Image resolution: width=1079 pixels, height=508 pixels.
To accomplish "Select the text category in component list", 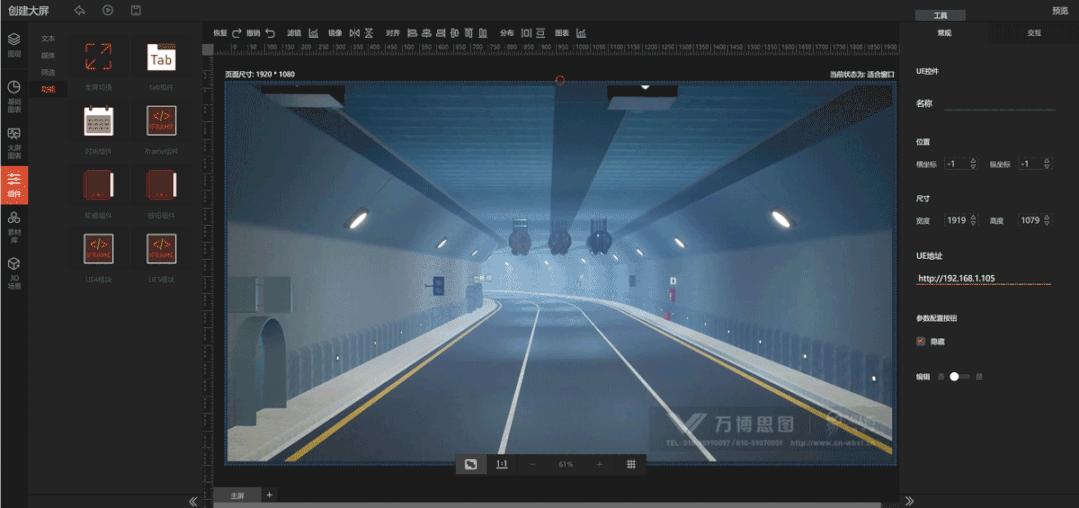I will [48, 39].
